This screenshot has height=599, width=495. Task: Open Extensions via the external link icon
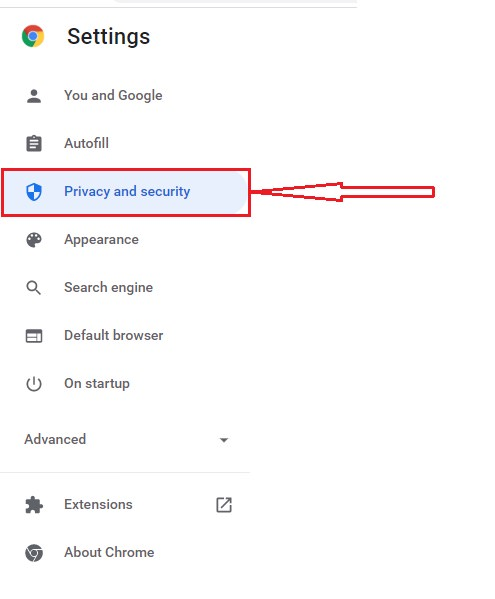click(224, 505)
